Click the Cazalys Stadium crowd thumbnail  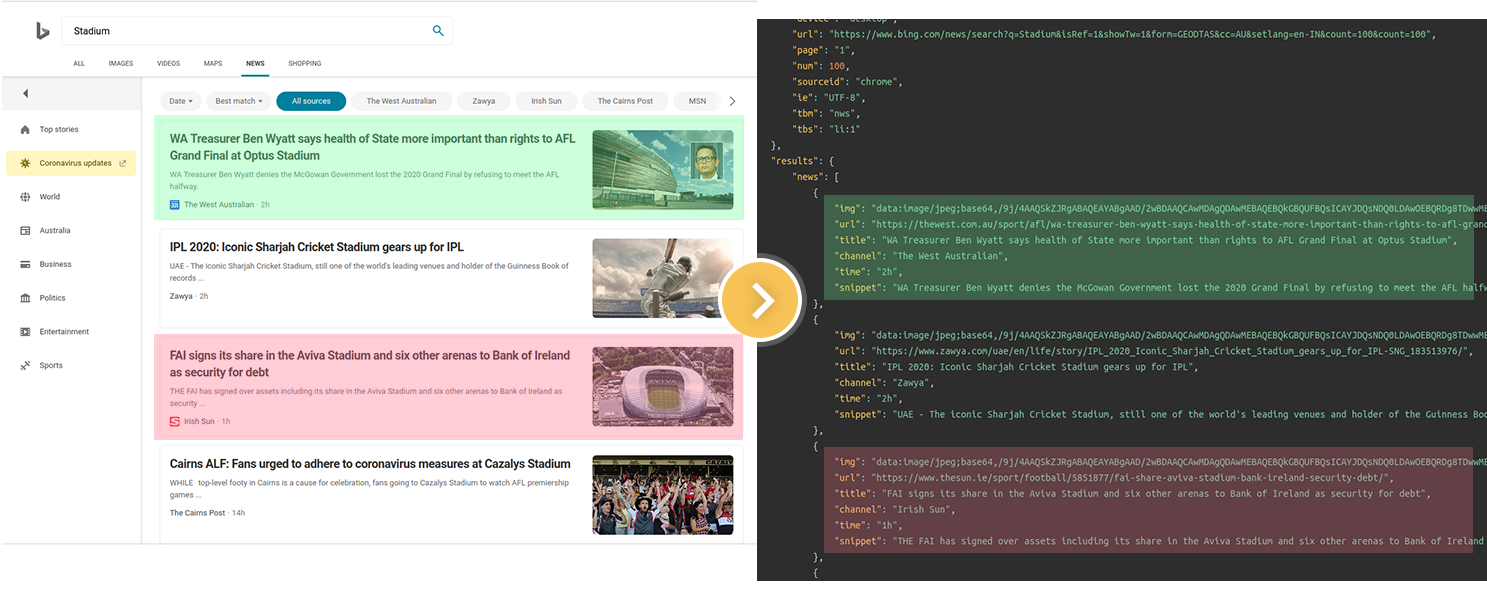pos(662,495)
